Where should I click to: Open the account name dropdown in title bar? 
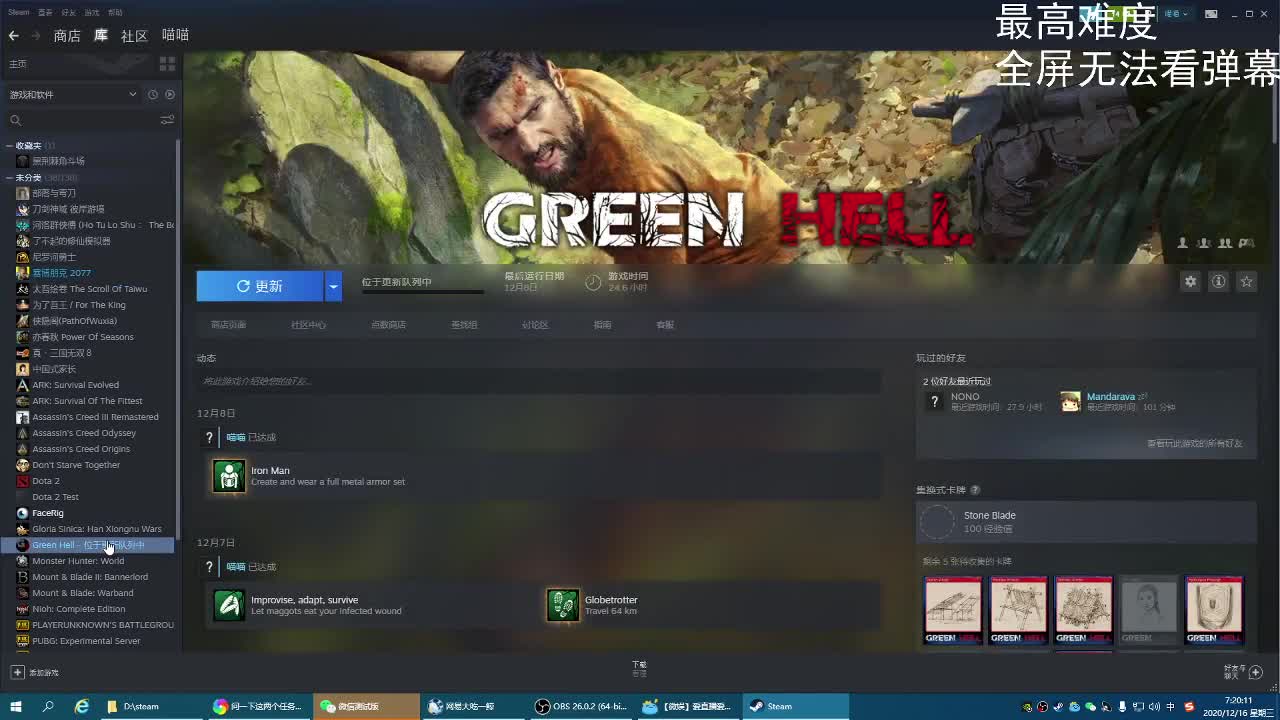[x=1174, y=14]
